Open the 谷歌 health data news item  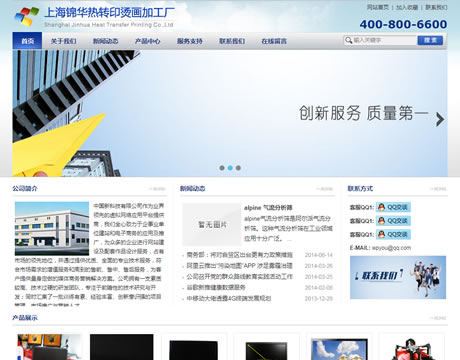216,287
